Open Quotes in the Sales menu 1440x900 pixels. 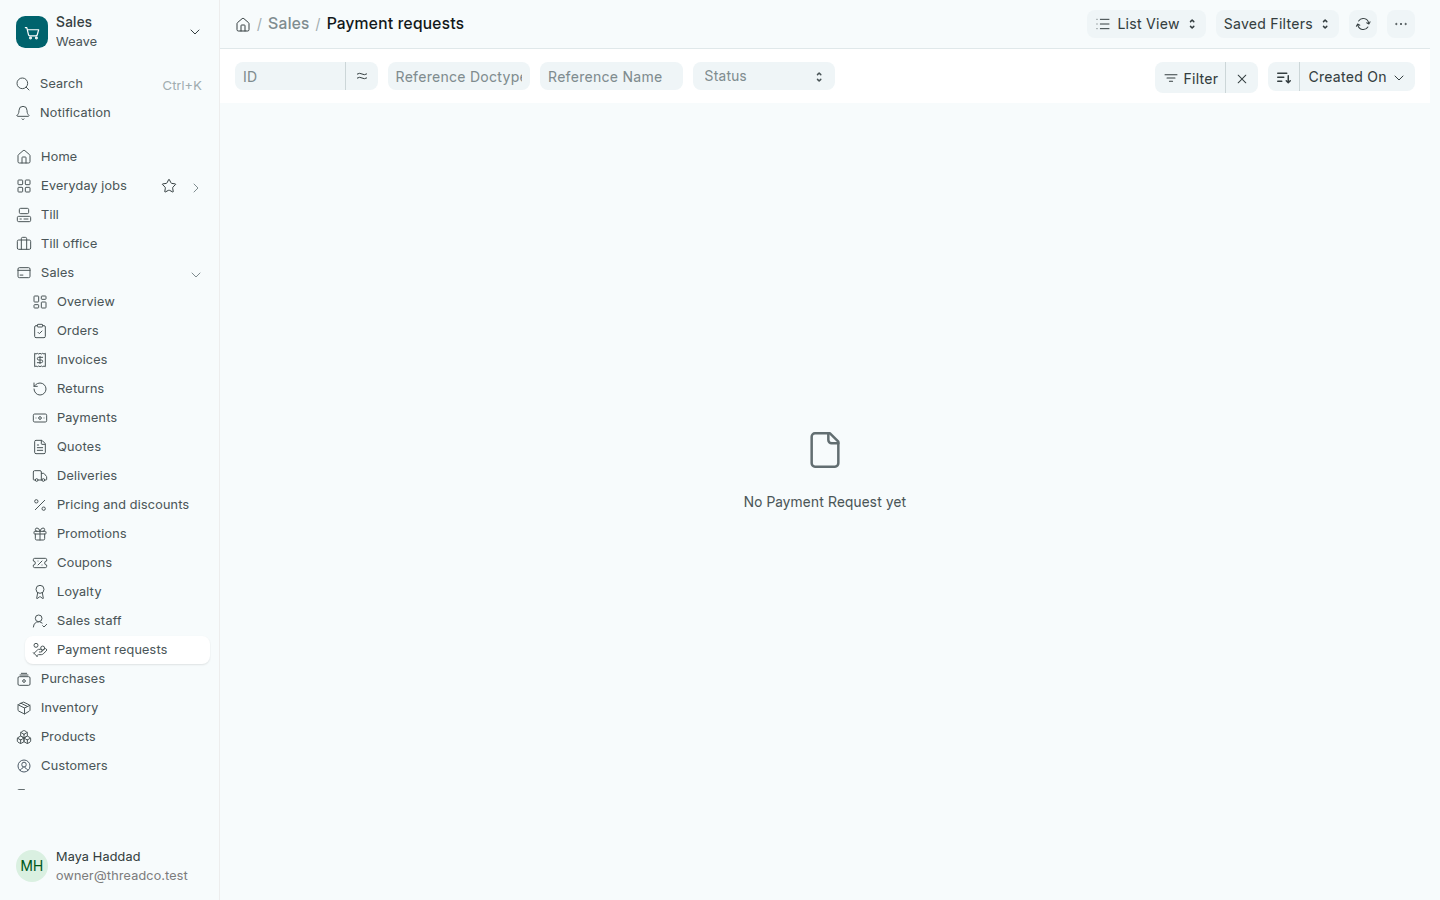(x=117, y=447)
